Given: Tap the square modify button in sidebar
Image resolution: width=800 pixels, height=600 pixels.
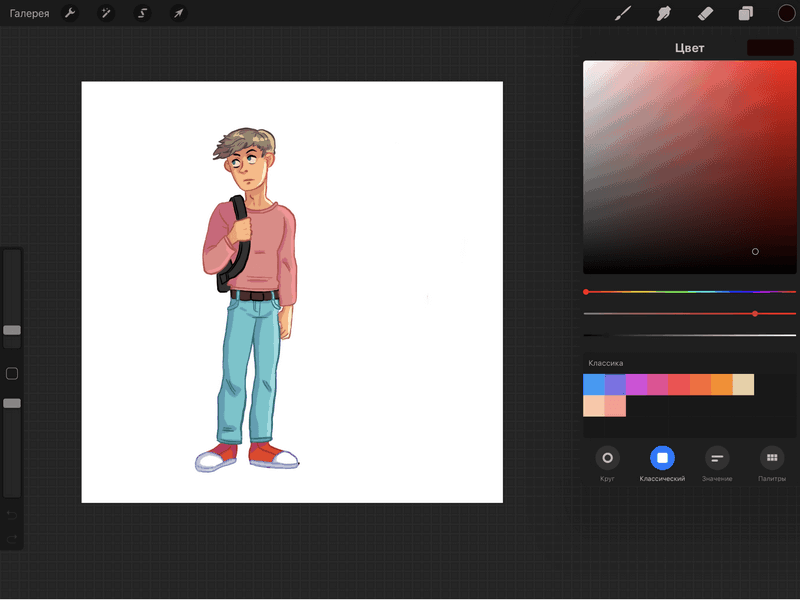Looking at the screenshot, I should 12,374.
